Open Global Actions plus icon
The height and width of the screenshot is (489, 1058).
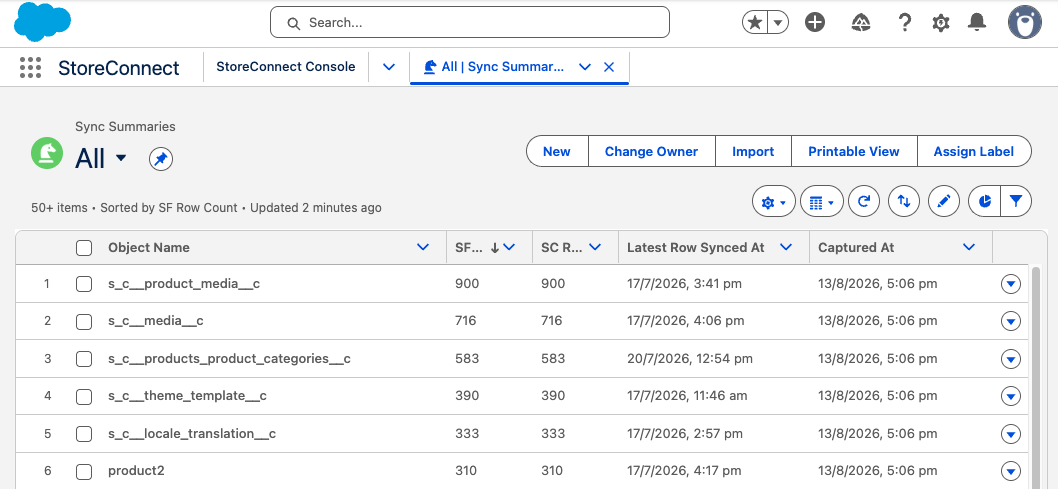coord(815,22)
